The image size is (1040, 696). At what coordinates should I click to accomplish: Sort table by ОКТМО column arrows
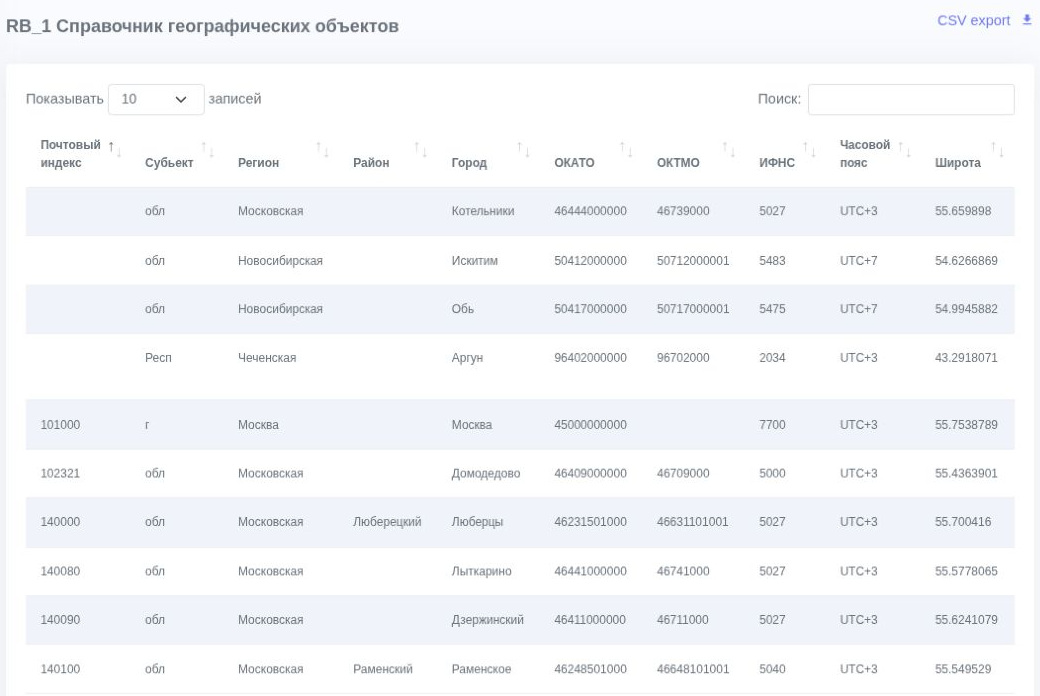pyautogui.click(x=729, y=149)
